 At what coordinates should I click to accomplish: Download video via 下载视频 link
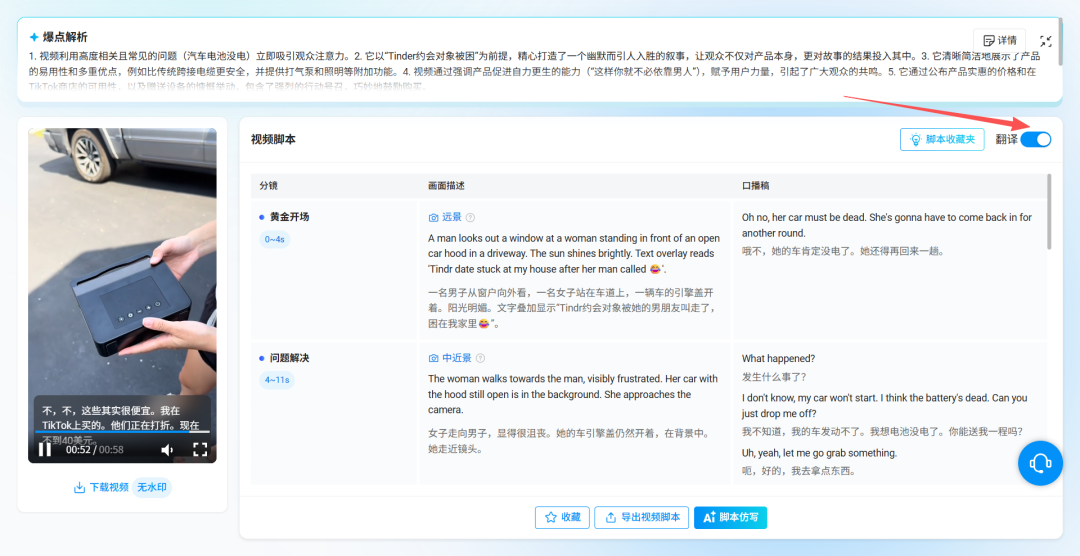point(101,487)
